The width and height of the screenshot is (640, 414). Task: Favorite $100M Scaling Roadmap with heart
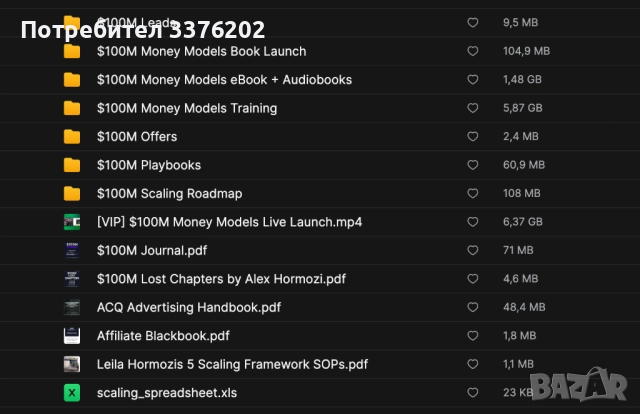point(473,193)
